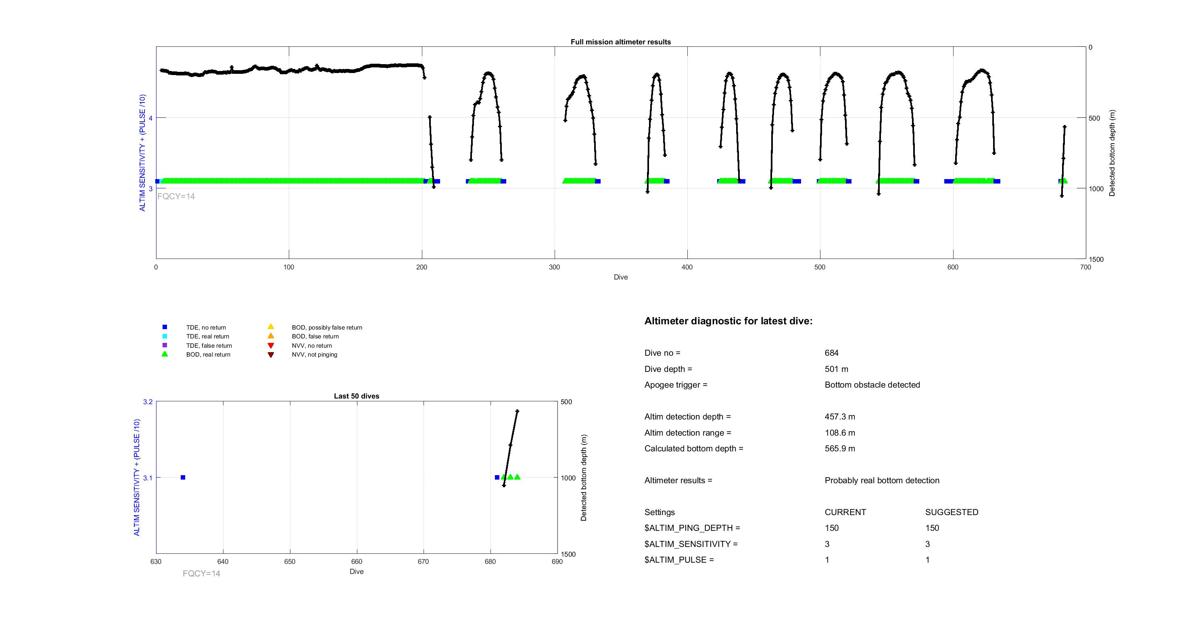Click the dive depth value '501 m'
Viewport: 1200px width, 622px height.
point(837,369)
